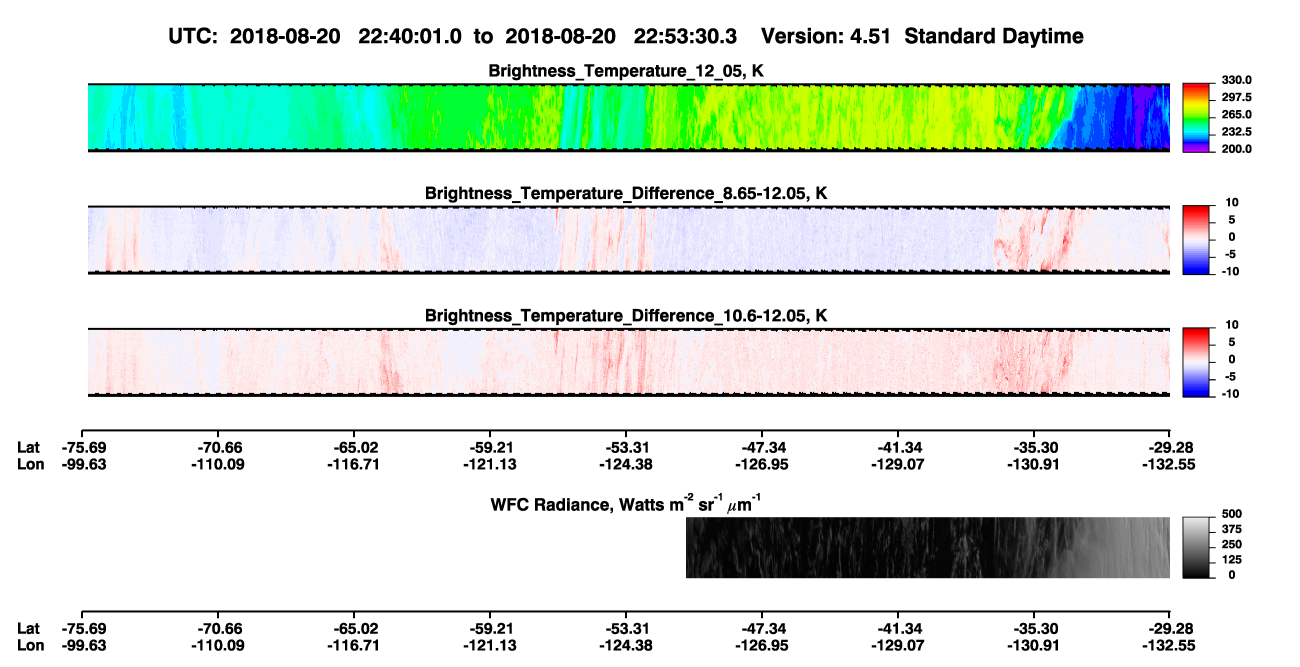Viewport: 1300px width, 667px height.
Task: Click the Lat label of the bottommost axis
Action: pos(28,629)
